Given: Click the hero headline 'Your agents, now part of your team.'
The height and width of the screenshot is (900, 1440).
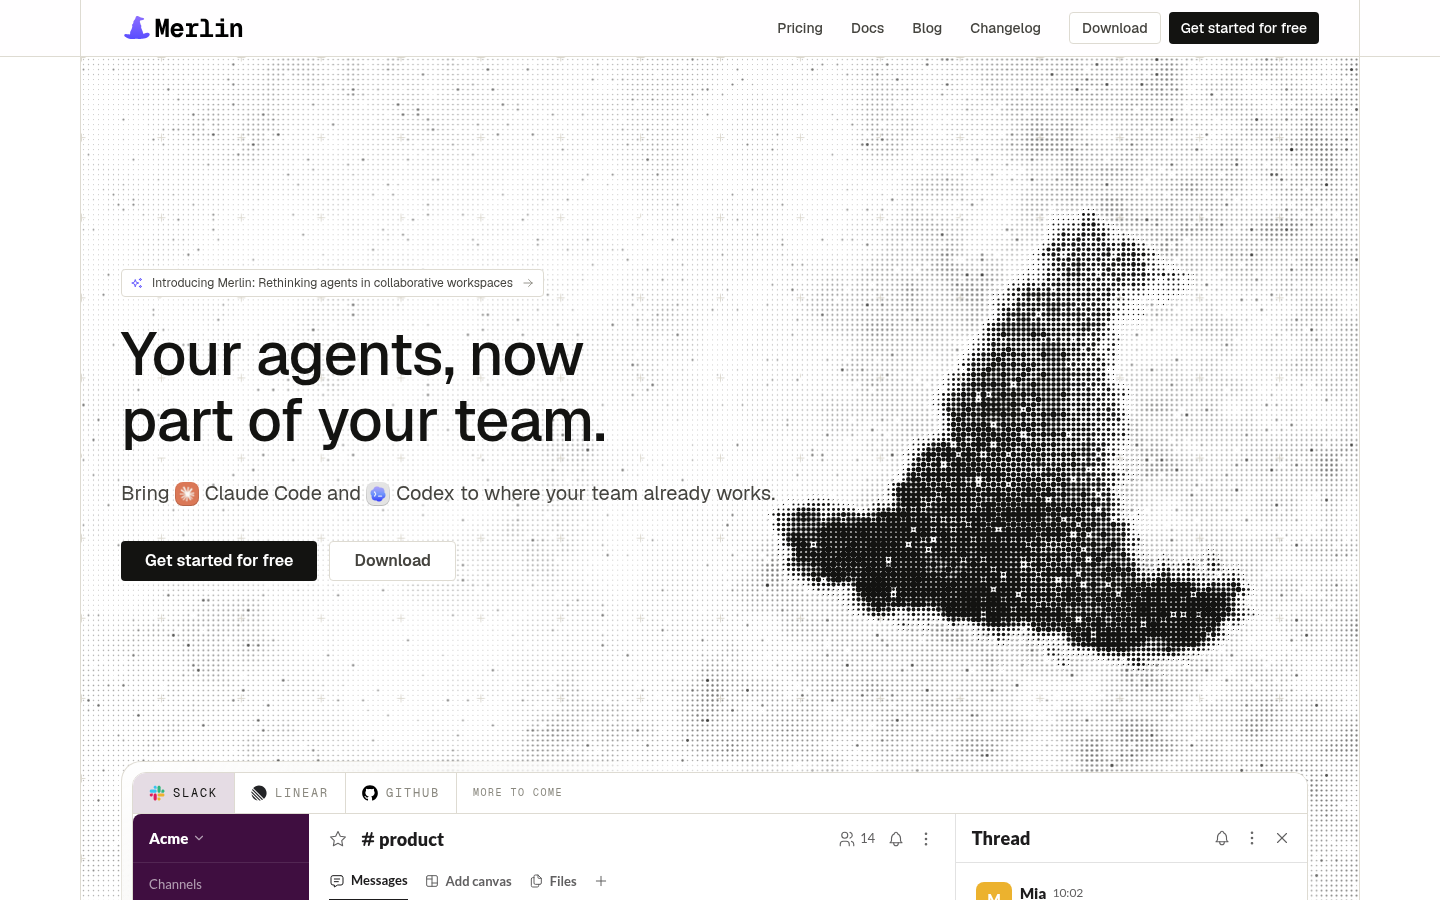Looking at the screenshot, I should click(x=363, y=387).
